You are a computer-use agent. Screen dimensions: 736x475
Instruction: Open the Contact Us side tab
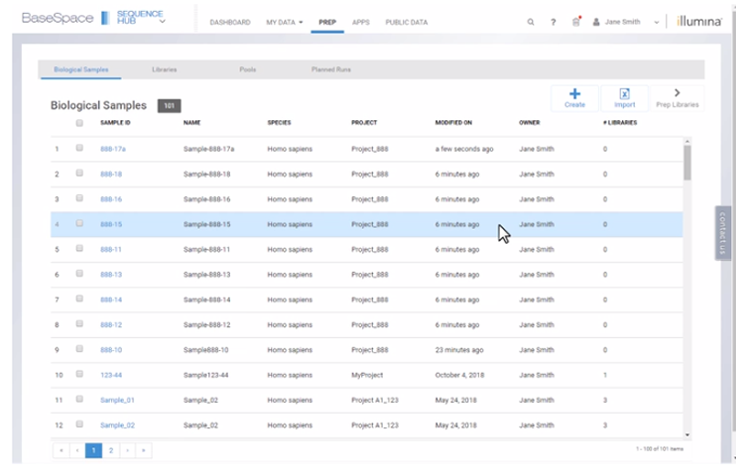pos(723,233)
